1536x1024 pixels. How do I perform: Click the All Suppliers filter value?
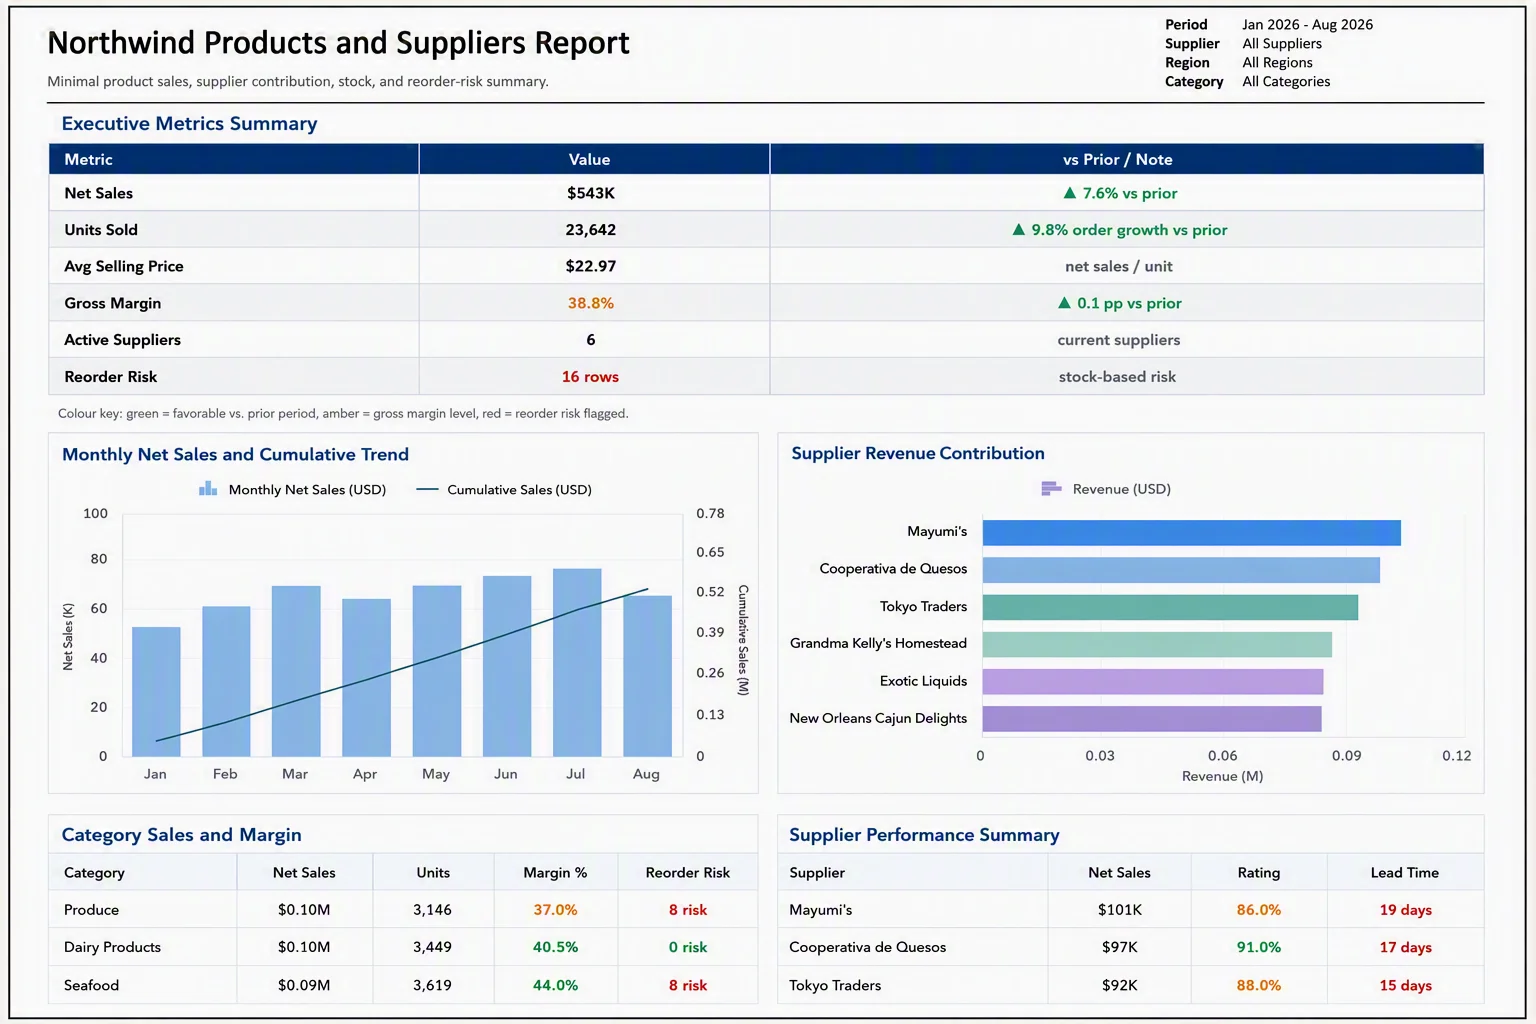1281,43
